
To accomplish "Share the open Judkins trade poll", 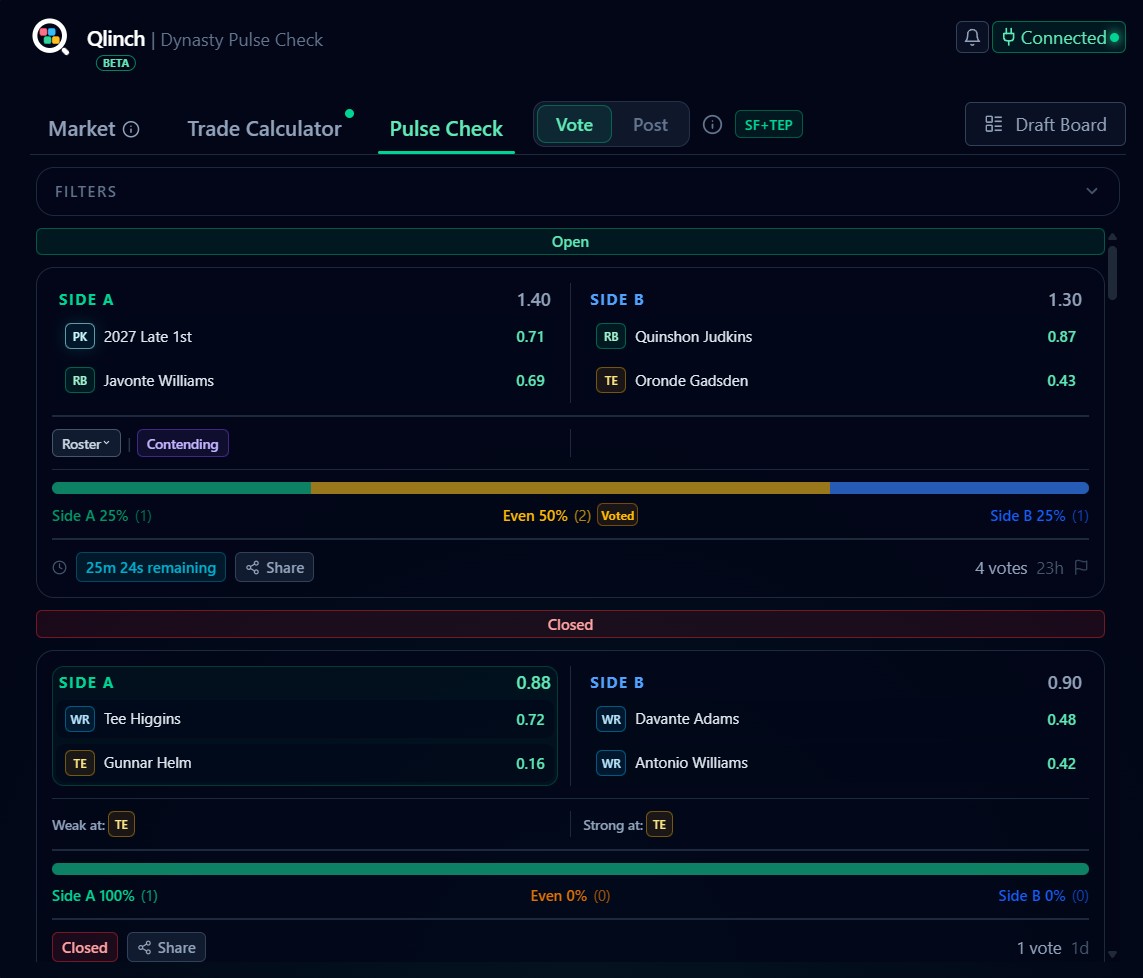I will point(274,568).
